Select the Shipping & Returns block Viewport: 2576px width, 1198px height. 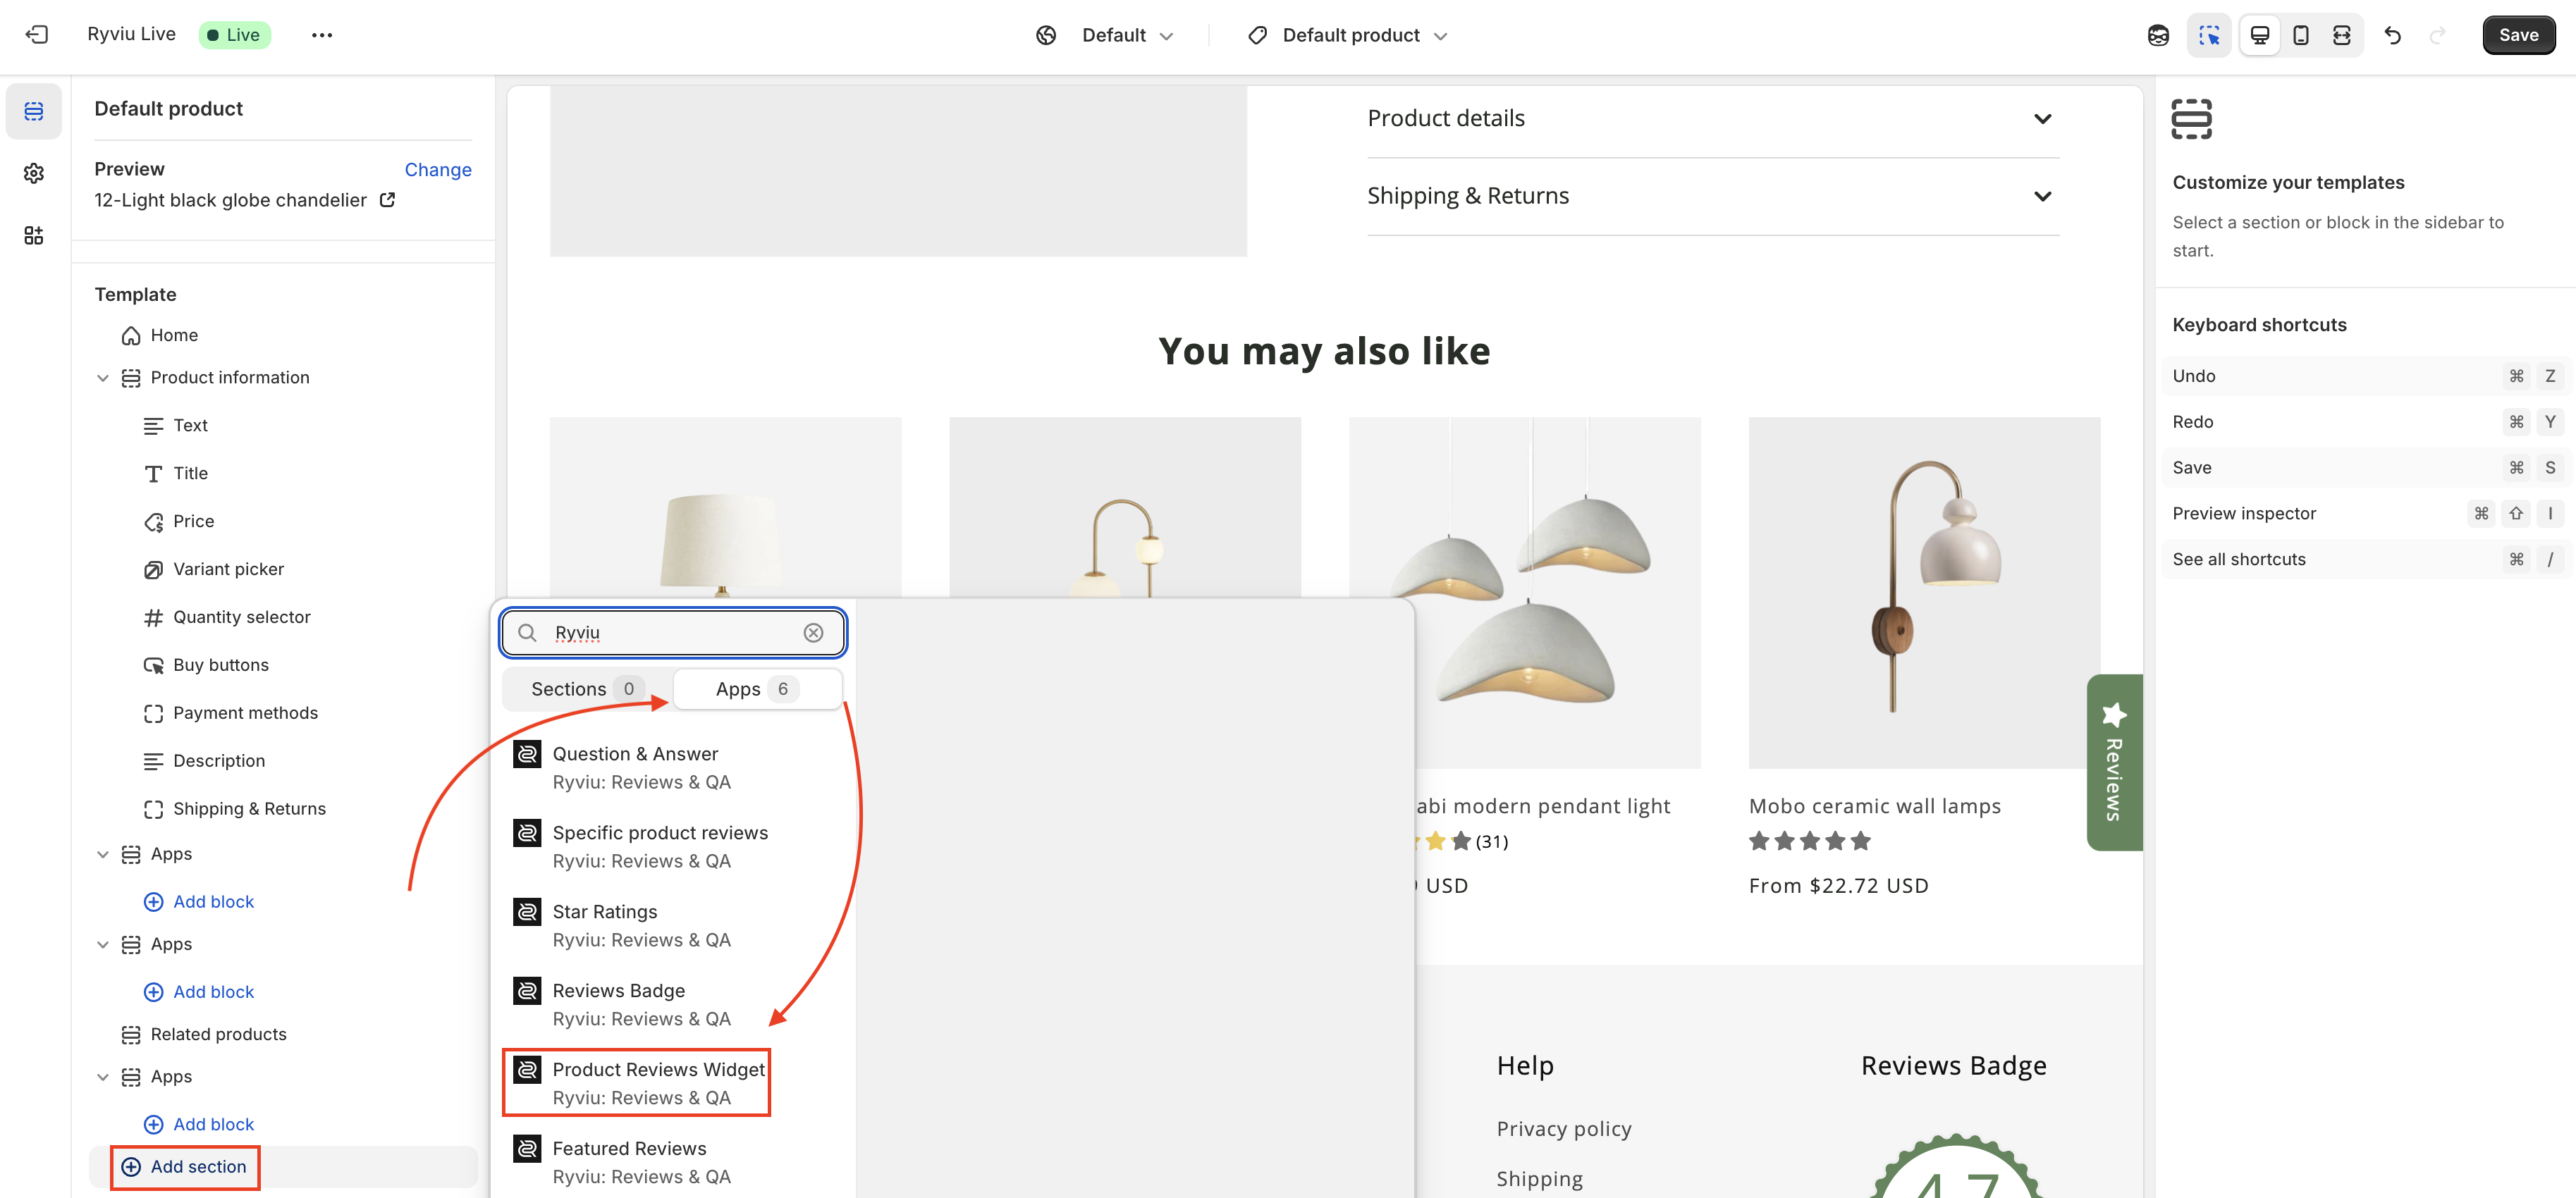pyautogui.click(x=249, y=810)
